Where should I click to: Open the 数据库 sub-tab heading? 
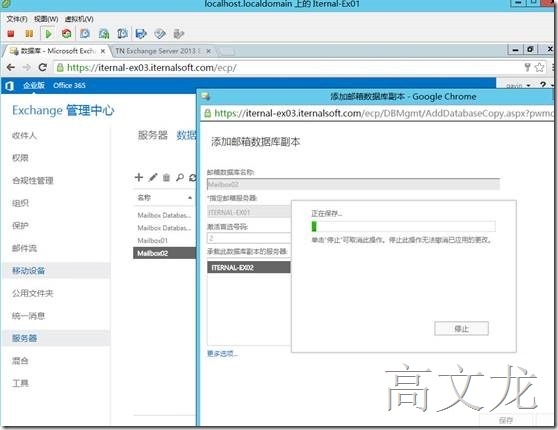click(x=186, y=135)
